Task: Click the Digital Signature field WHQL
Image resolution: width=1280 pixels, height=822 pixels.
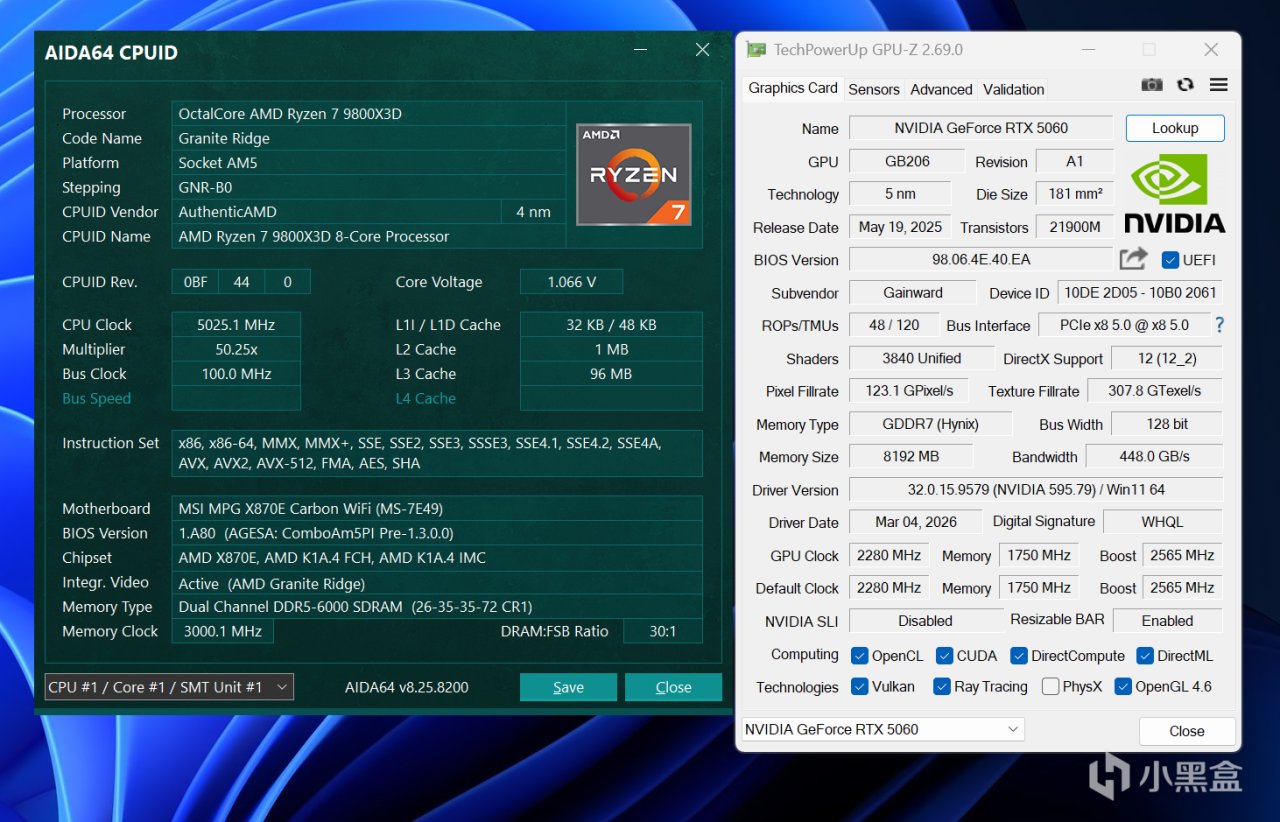Action: point(1163,522)
